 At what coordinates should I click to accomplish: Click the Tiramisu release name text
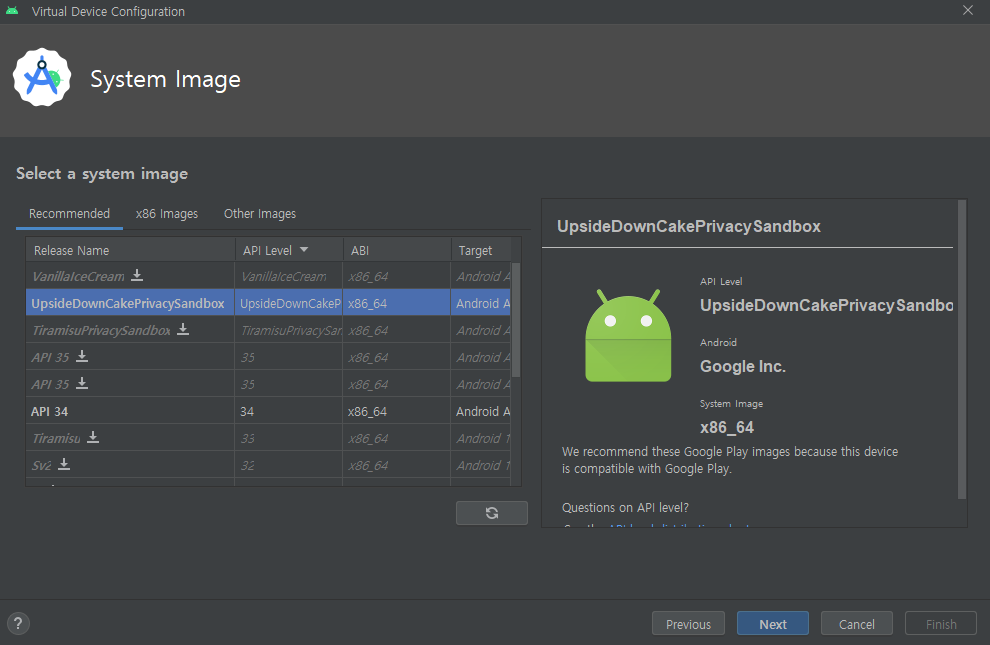coord(56,438)
